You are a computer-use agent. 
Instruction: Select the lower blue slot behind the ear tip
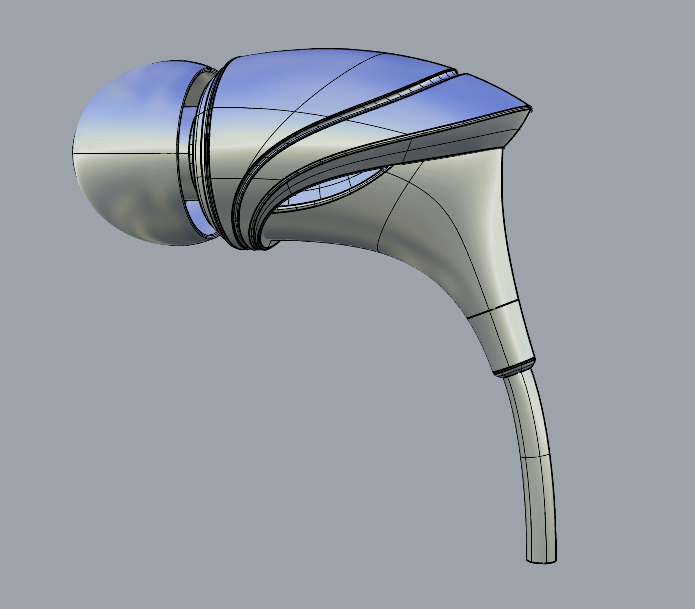[x=194, y=216]
